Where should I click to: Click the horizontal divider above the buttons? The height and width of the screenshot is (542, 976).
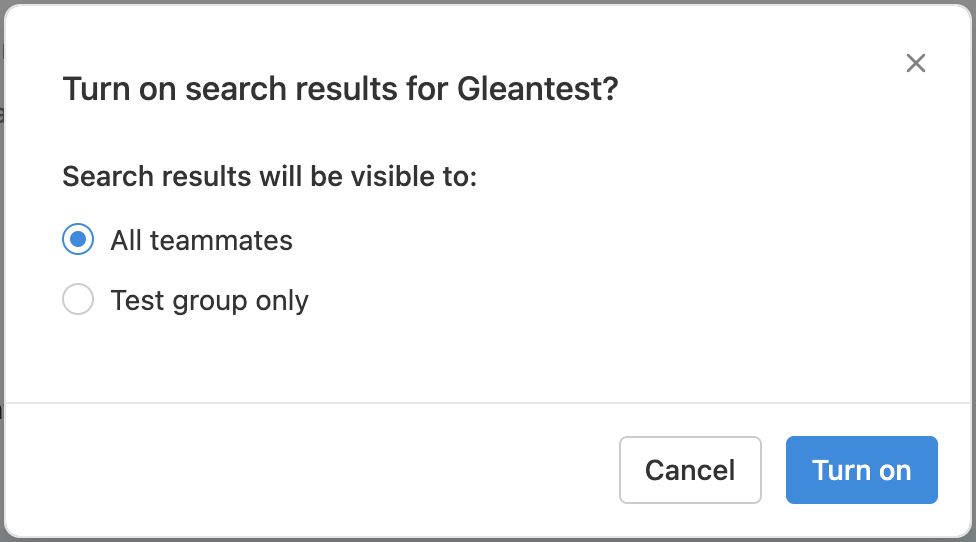click(x=488, y=403)
